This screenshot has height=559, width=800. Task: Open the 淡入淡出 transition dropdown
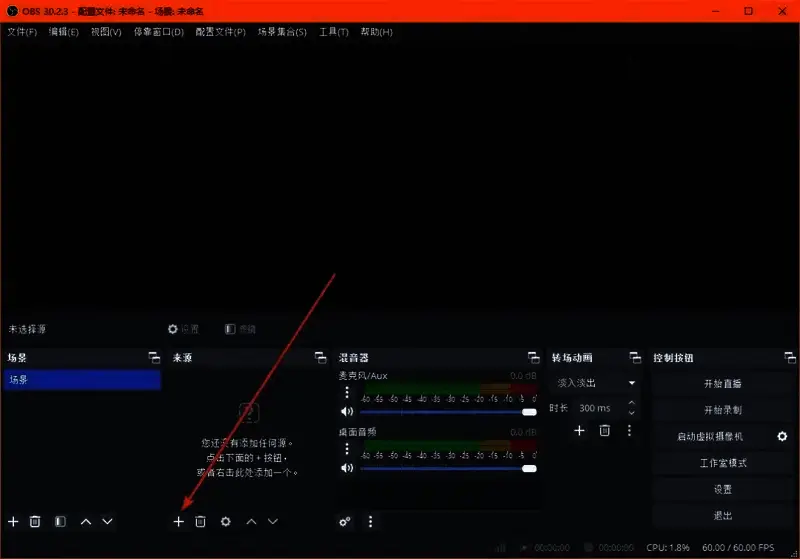[595, 383]
